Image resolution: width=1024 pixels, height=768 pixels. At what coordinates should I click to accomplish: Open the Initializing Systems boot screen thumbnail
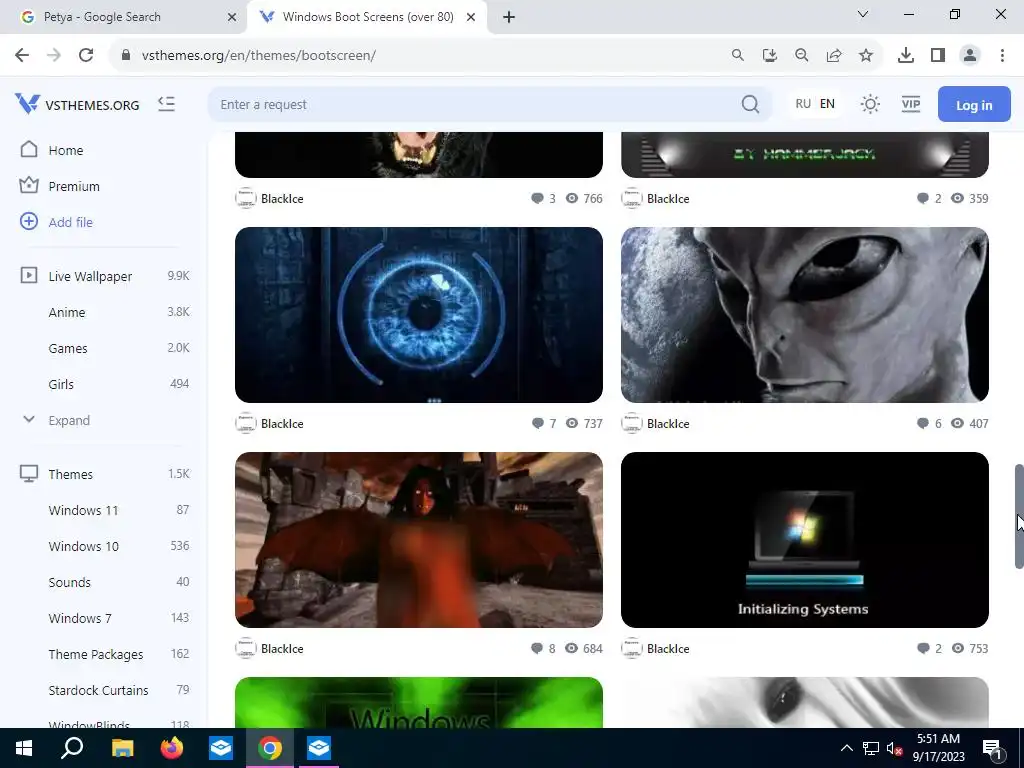click(805, 539)
